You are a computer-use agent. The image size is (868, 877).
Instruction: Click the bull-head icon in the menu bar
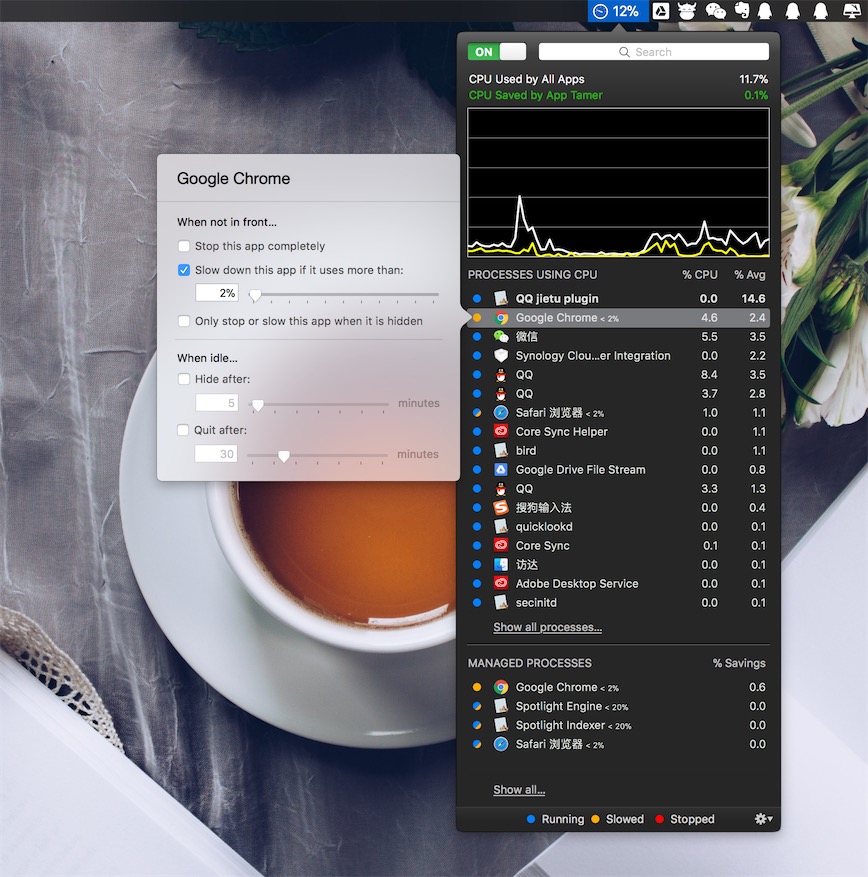click(687, 11)
